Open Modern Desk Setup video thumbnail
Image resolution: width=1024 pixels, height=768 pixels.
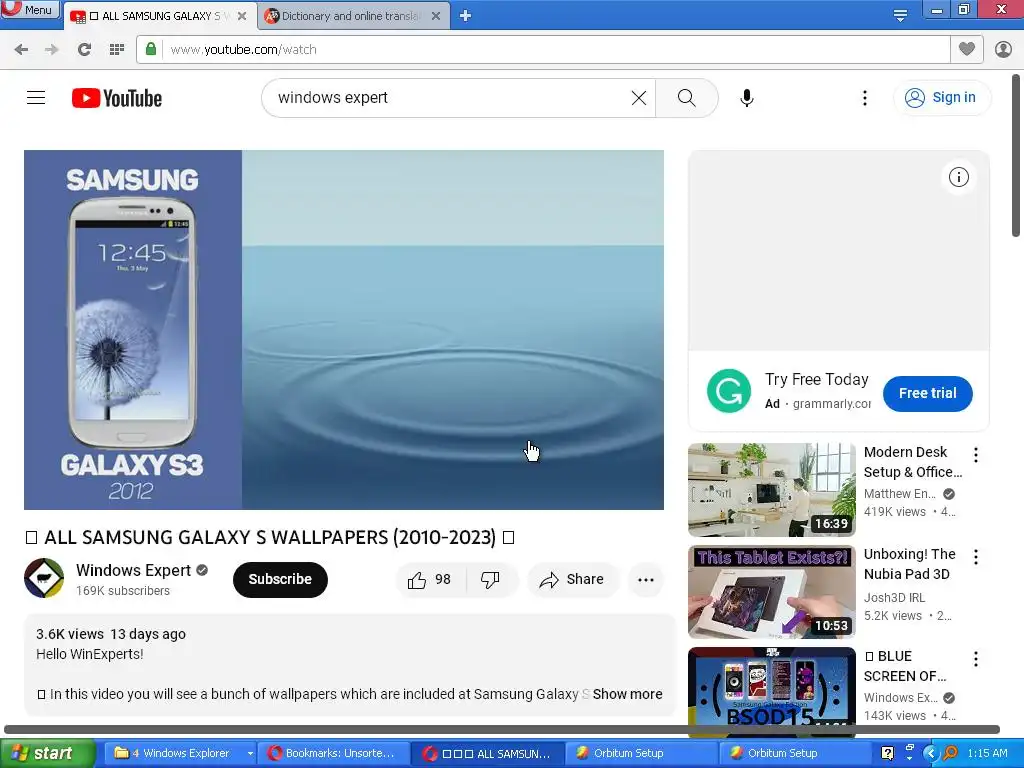772,490
